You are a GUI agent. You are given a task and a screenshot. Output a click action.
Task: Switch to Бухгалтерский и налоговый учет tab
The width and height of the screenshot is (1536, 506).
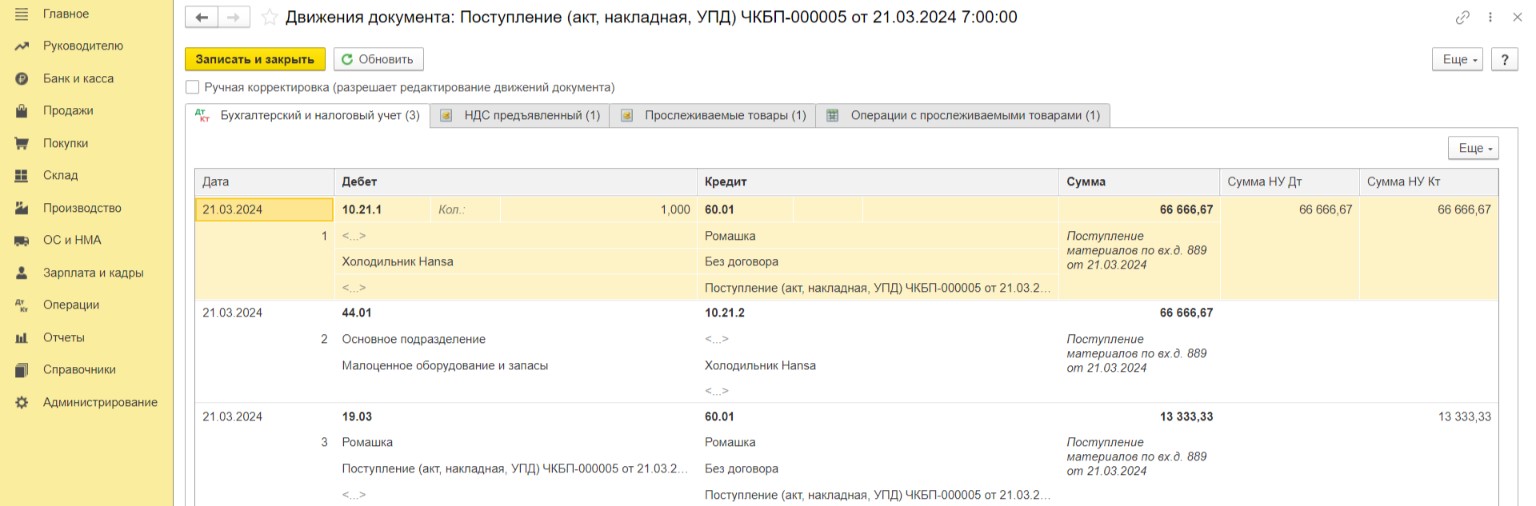308,115
